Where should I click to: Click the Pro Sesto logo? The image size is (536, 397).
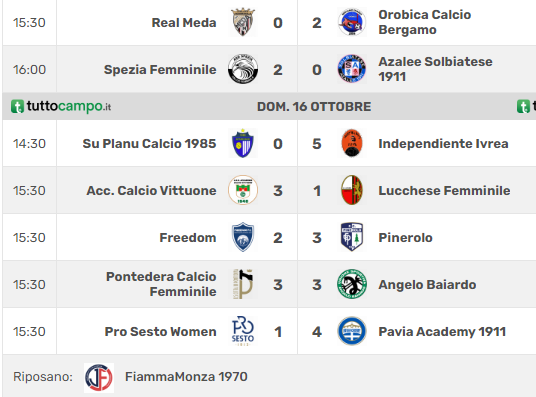coord(243,331)
